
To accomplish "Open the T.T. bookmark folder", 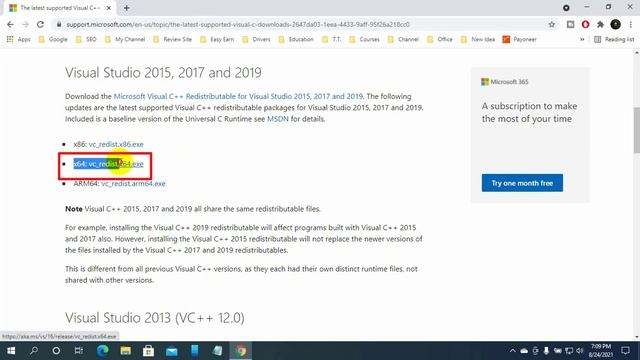I will coord(331,40).
